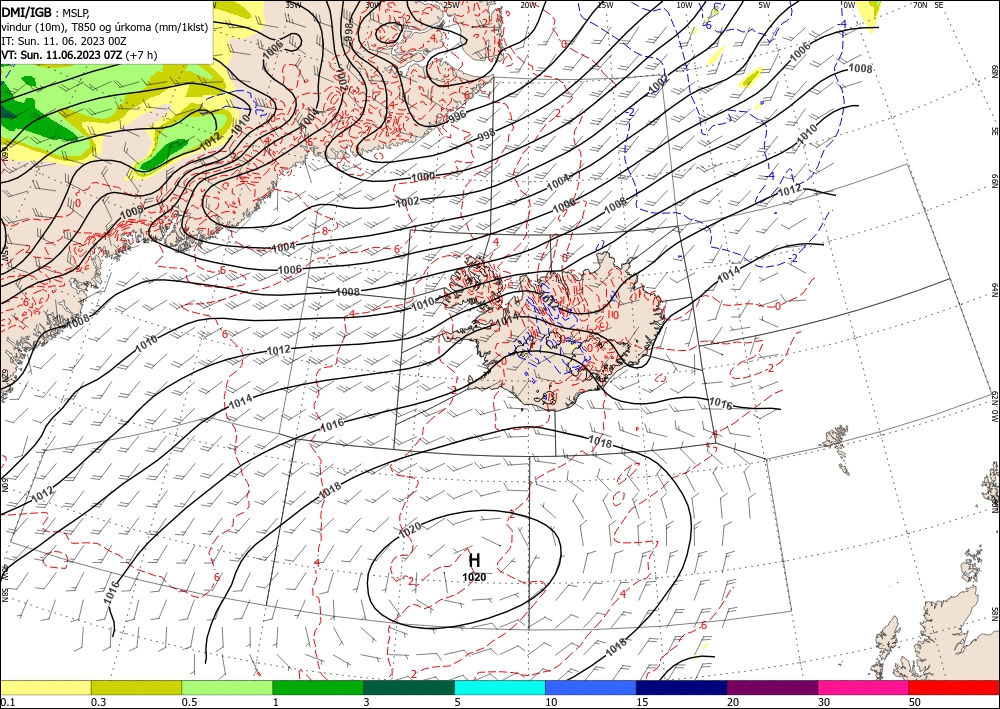Click the light green legend swatch
Image resolution: width=1000 pixels, height=709 pixels.
(x=227, y=687)
